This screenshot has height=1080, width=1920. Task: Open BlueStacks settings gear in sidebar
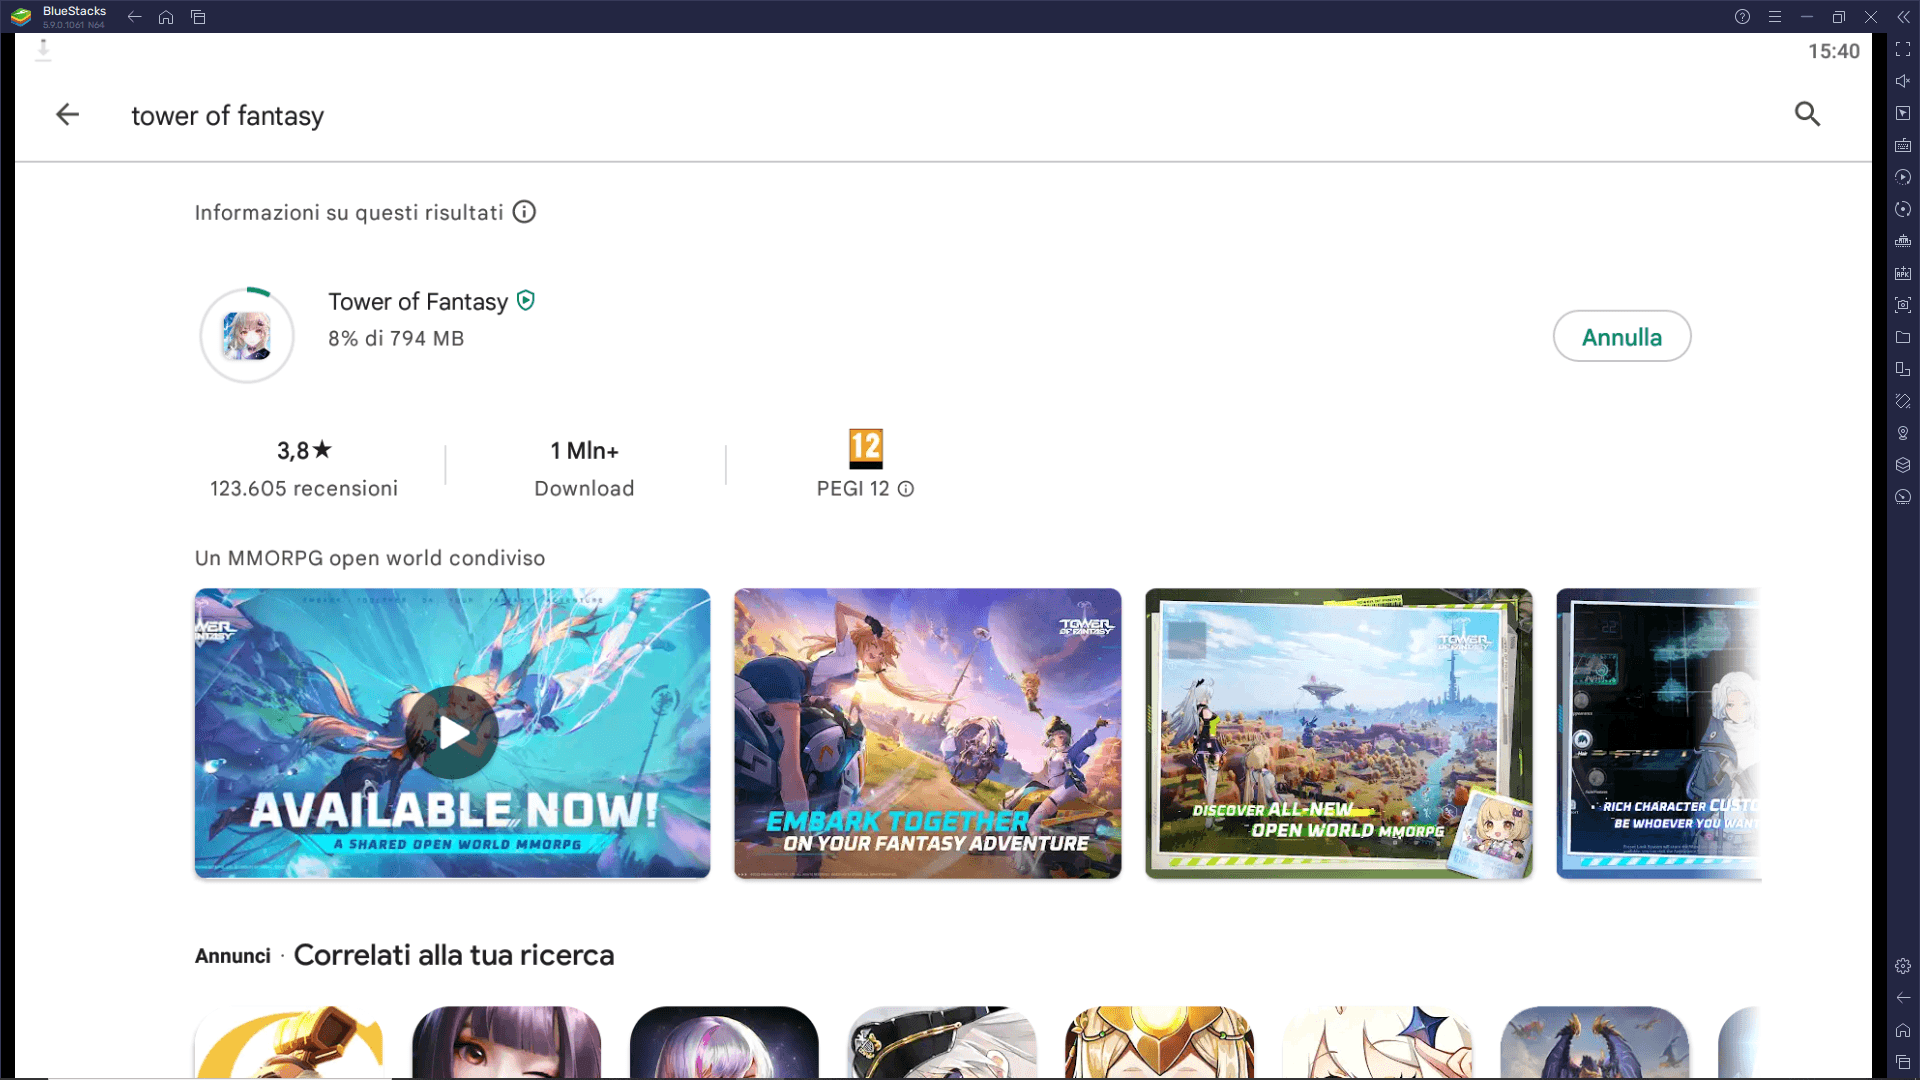pyautogui.click(x=1903, y=966)
